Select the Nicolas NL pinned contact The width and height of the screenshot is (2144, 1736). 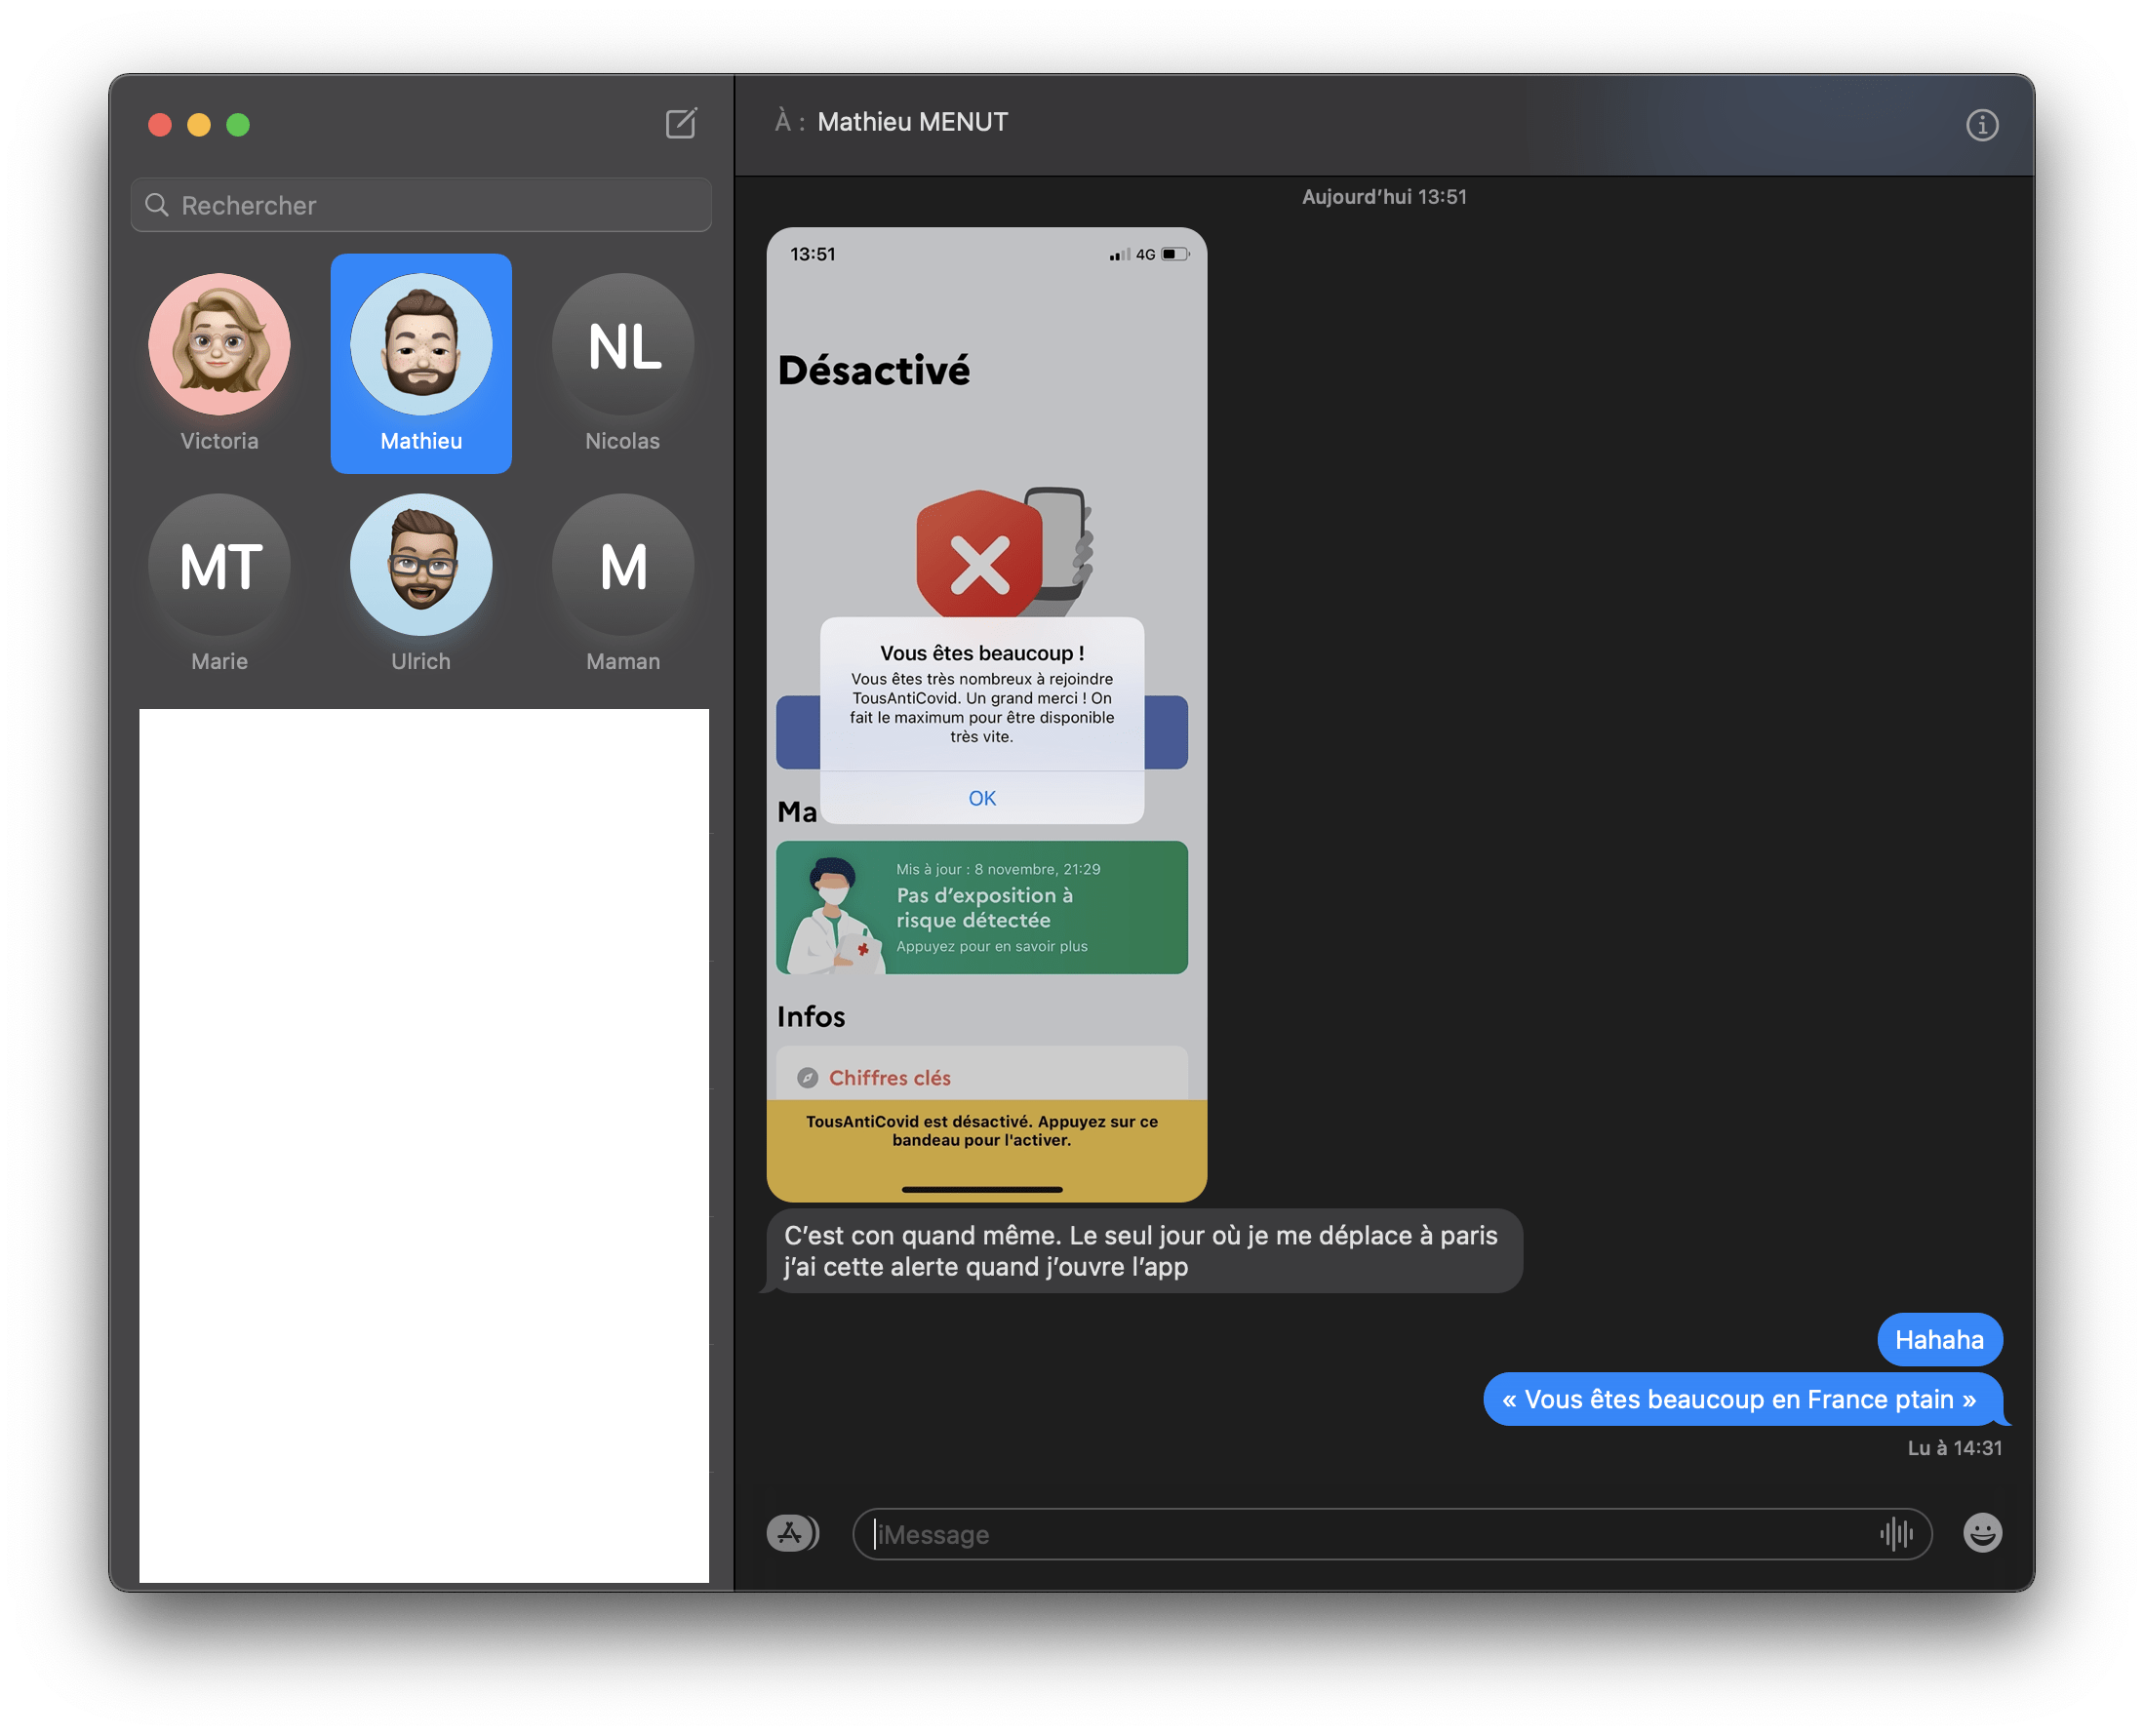pos(622,345)
